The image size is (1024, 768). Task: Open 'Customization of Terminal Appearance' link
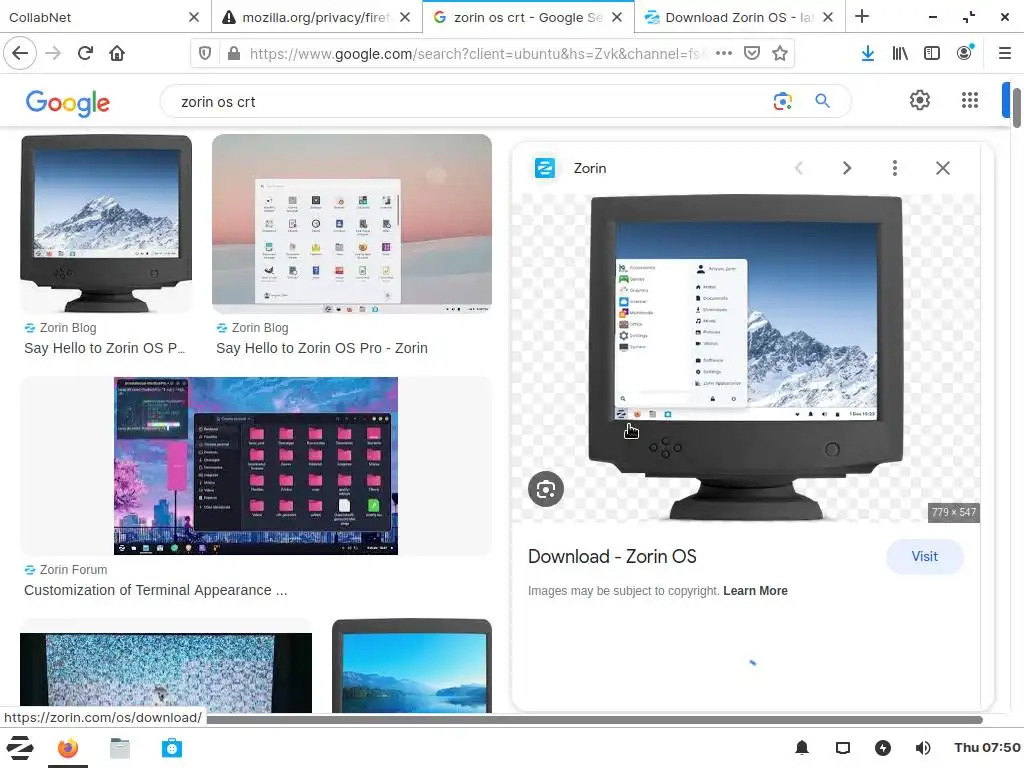(155, 590)
